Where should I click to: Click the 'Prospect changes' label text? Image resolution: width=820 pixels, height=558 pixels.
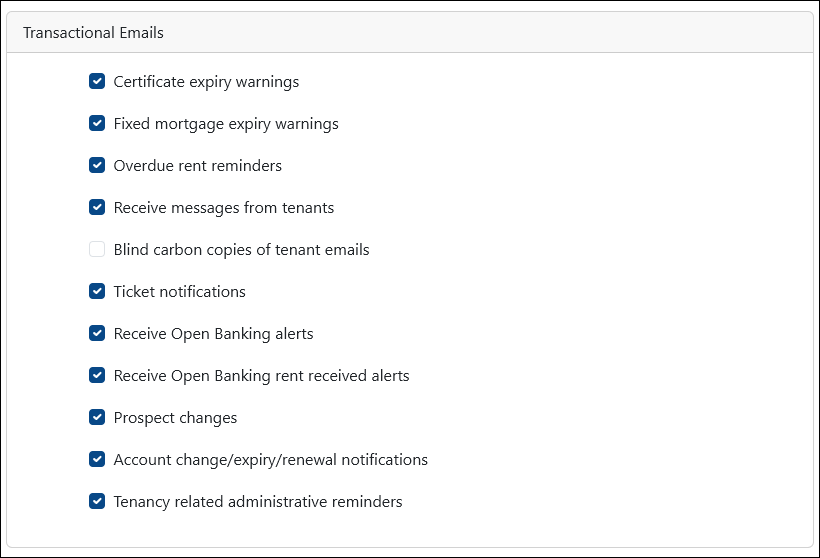[x=175, y=418]
